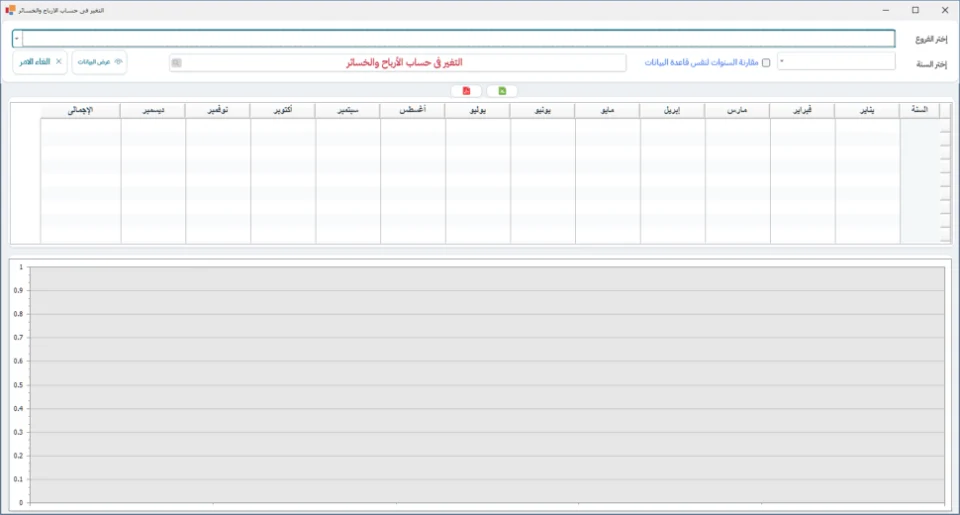
Task: Click the يوليو column header
Action: [x=478, y=110]
